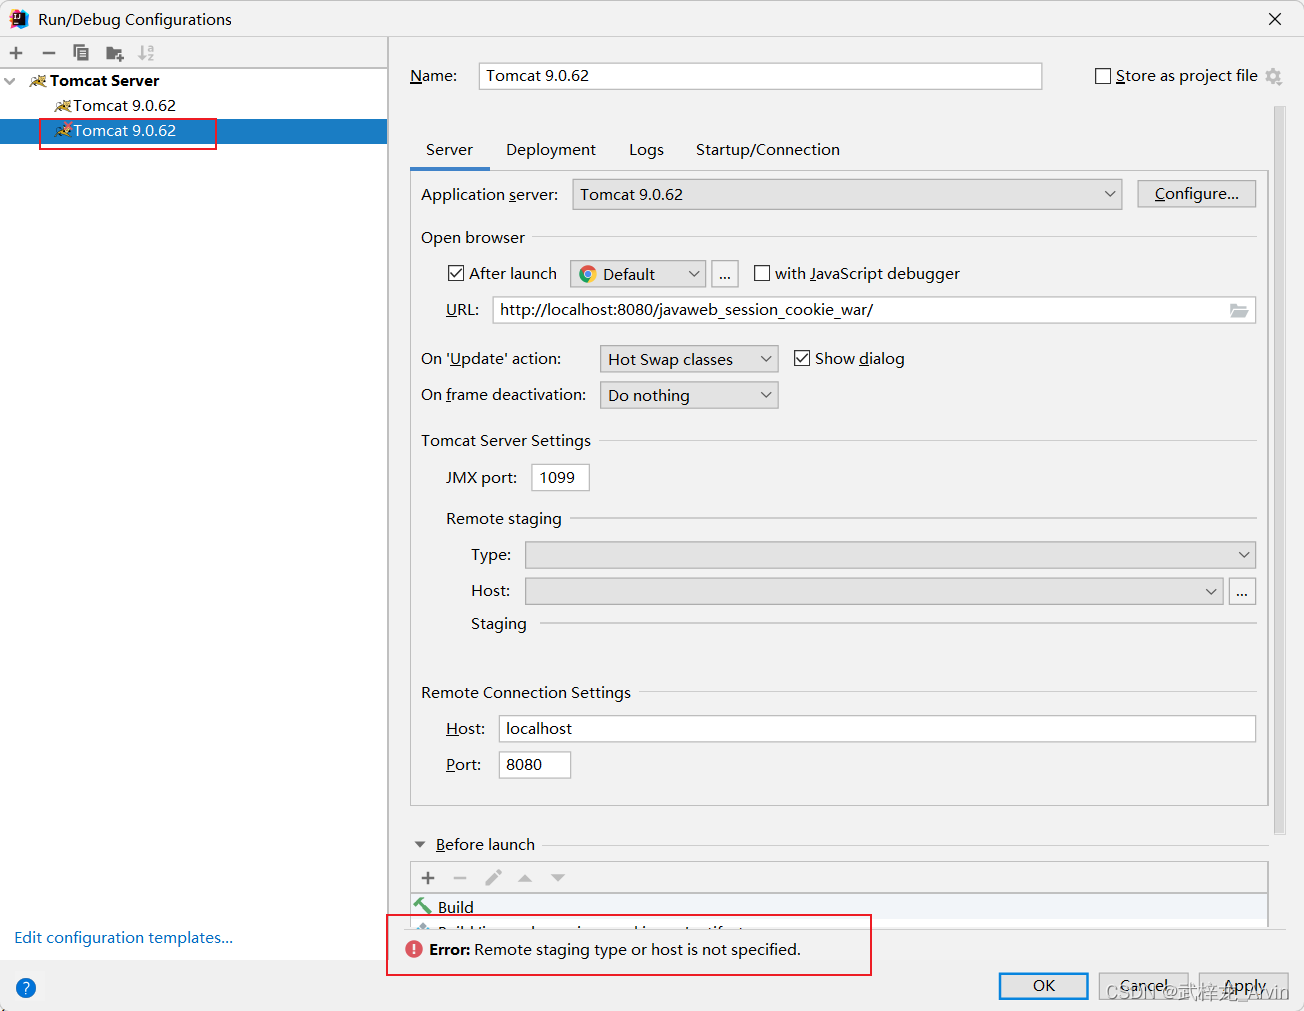This screenshot has width=1304, height=1011.
Task: Add new configuration with plus icon
Action: coord(16,53)
